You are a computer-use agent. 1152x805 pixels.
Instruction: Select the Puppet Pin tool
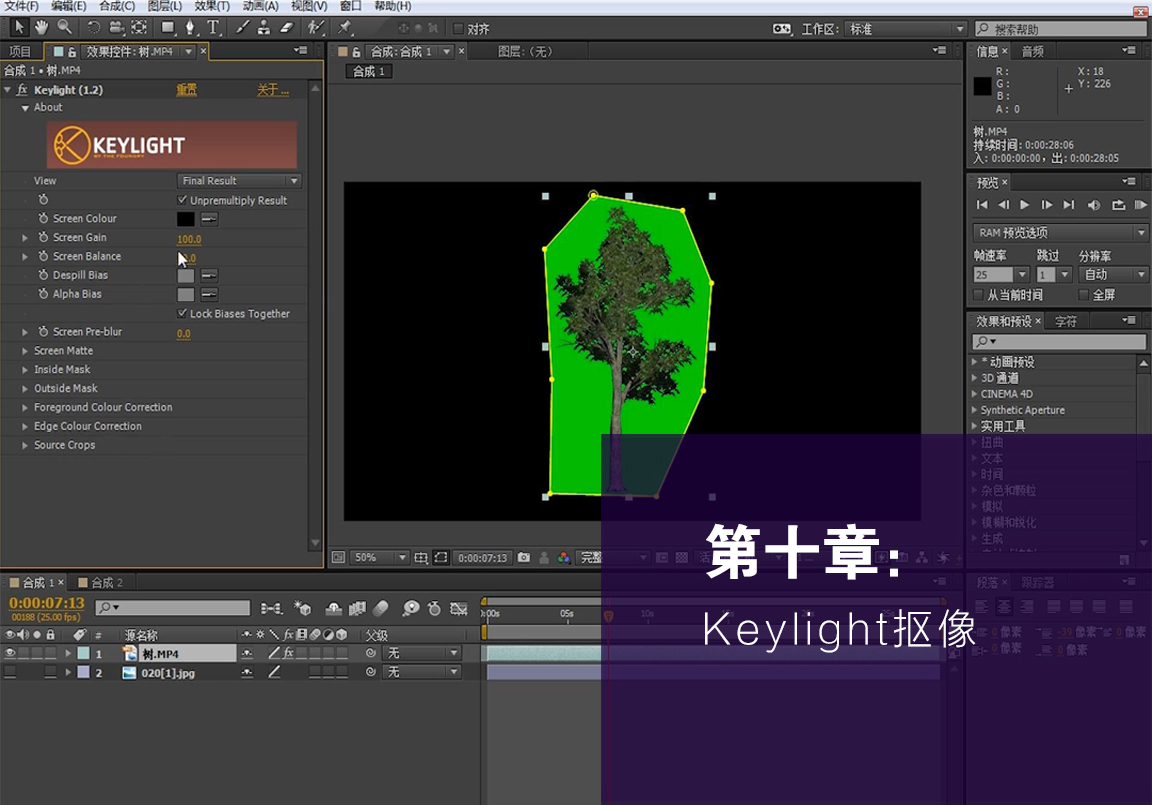(345, 28)
